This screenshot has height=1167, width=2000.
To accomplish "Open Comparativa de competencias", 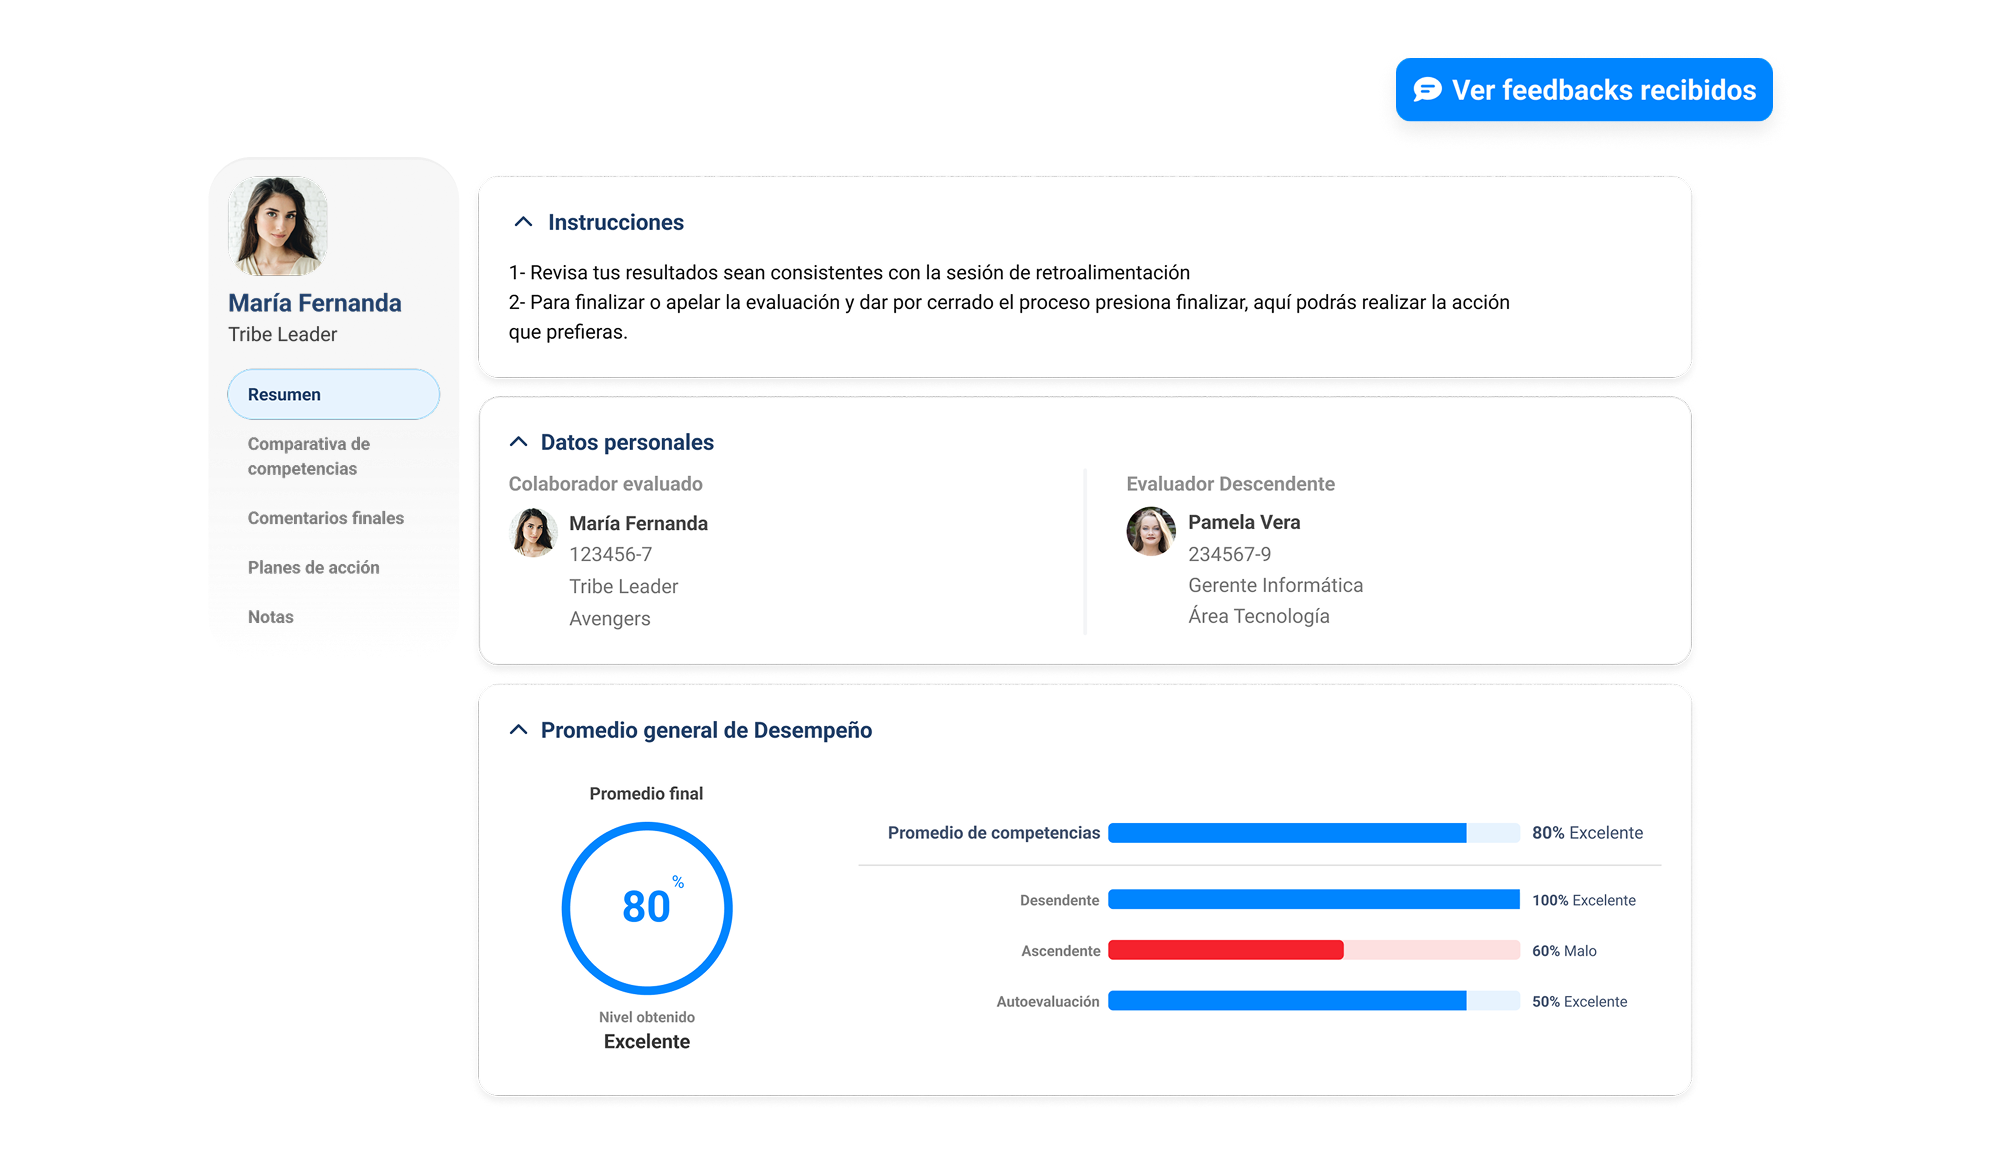I will [308, 455].
